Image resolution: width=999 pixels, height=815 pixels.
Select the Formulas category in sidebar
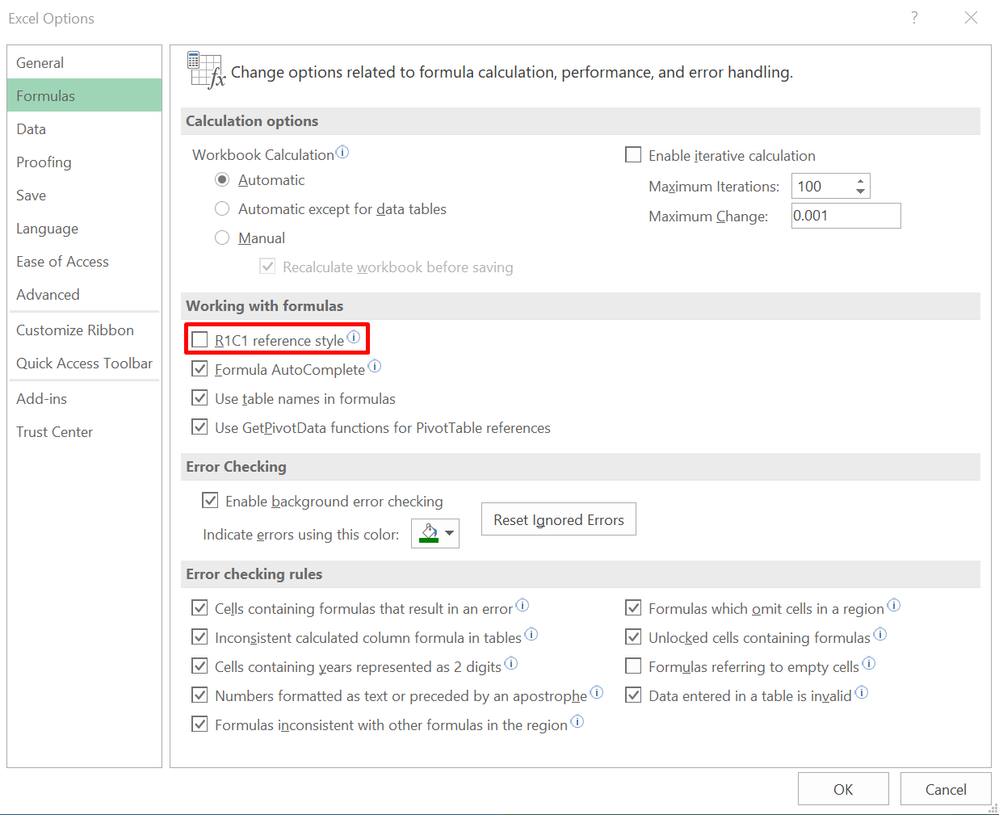[x=84, y=96]
